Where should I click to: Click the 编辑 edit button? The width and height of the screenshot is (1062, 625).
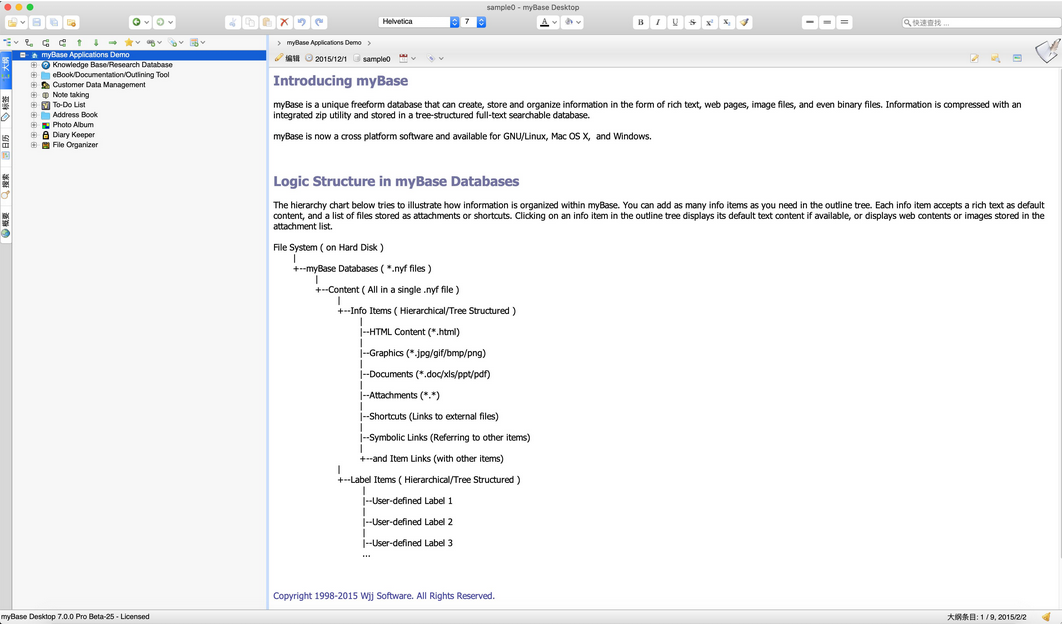287,59
